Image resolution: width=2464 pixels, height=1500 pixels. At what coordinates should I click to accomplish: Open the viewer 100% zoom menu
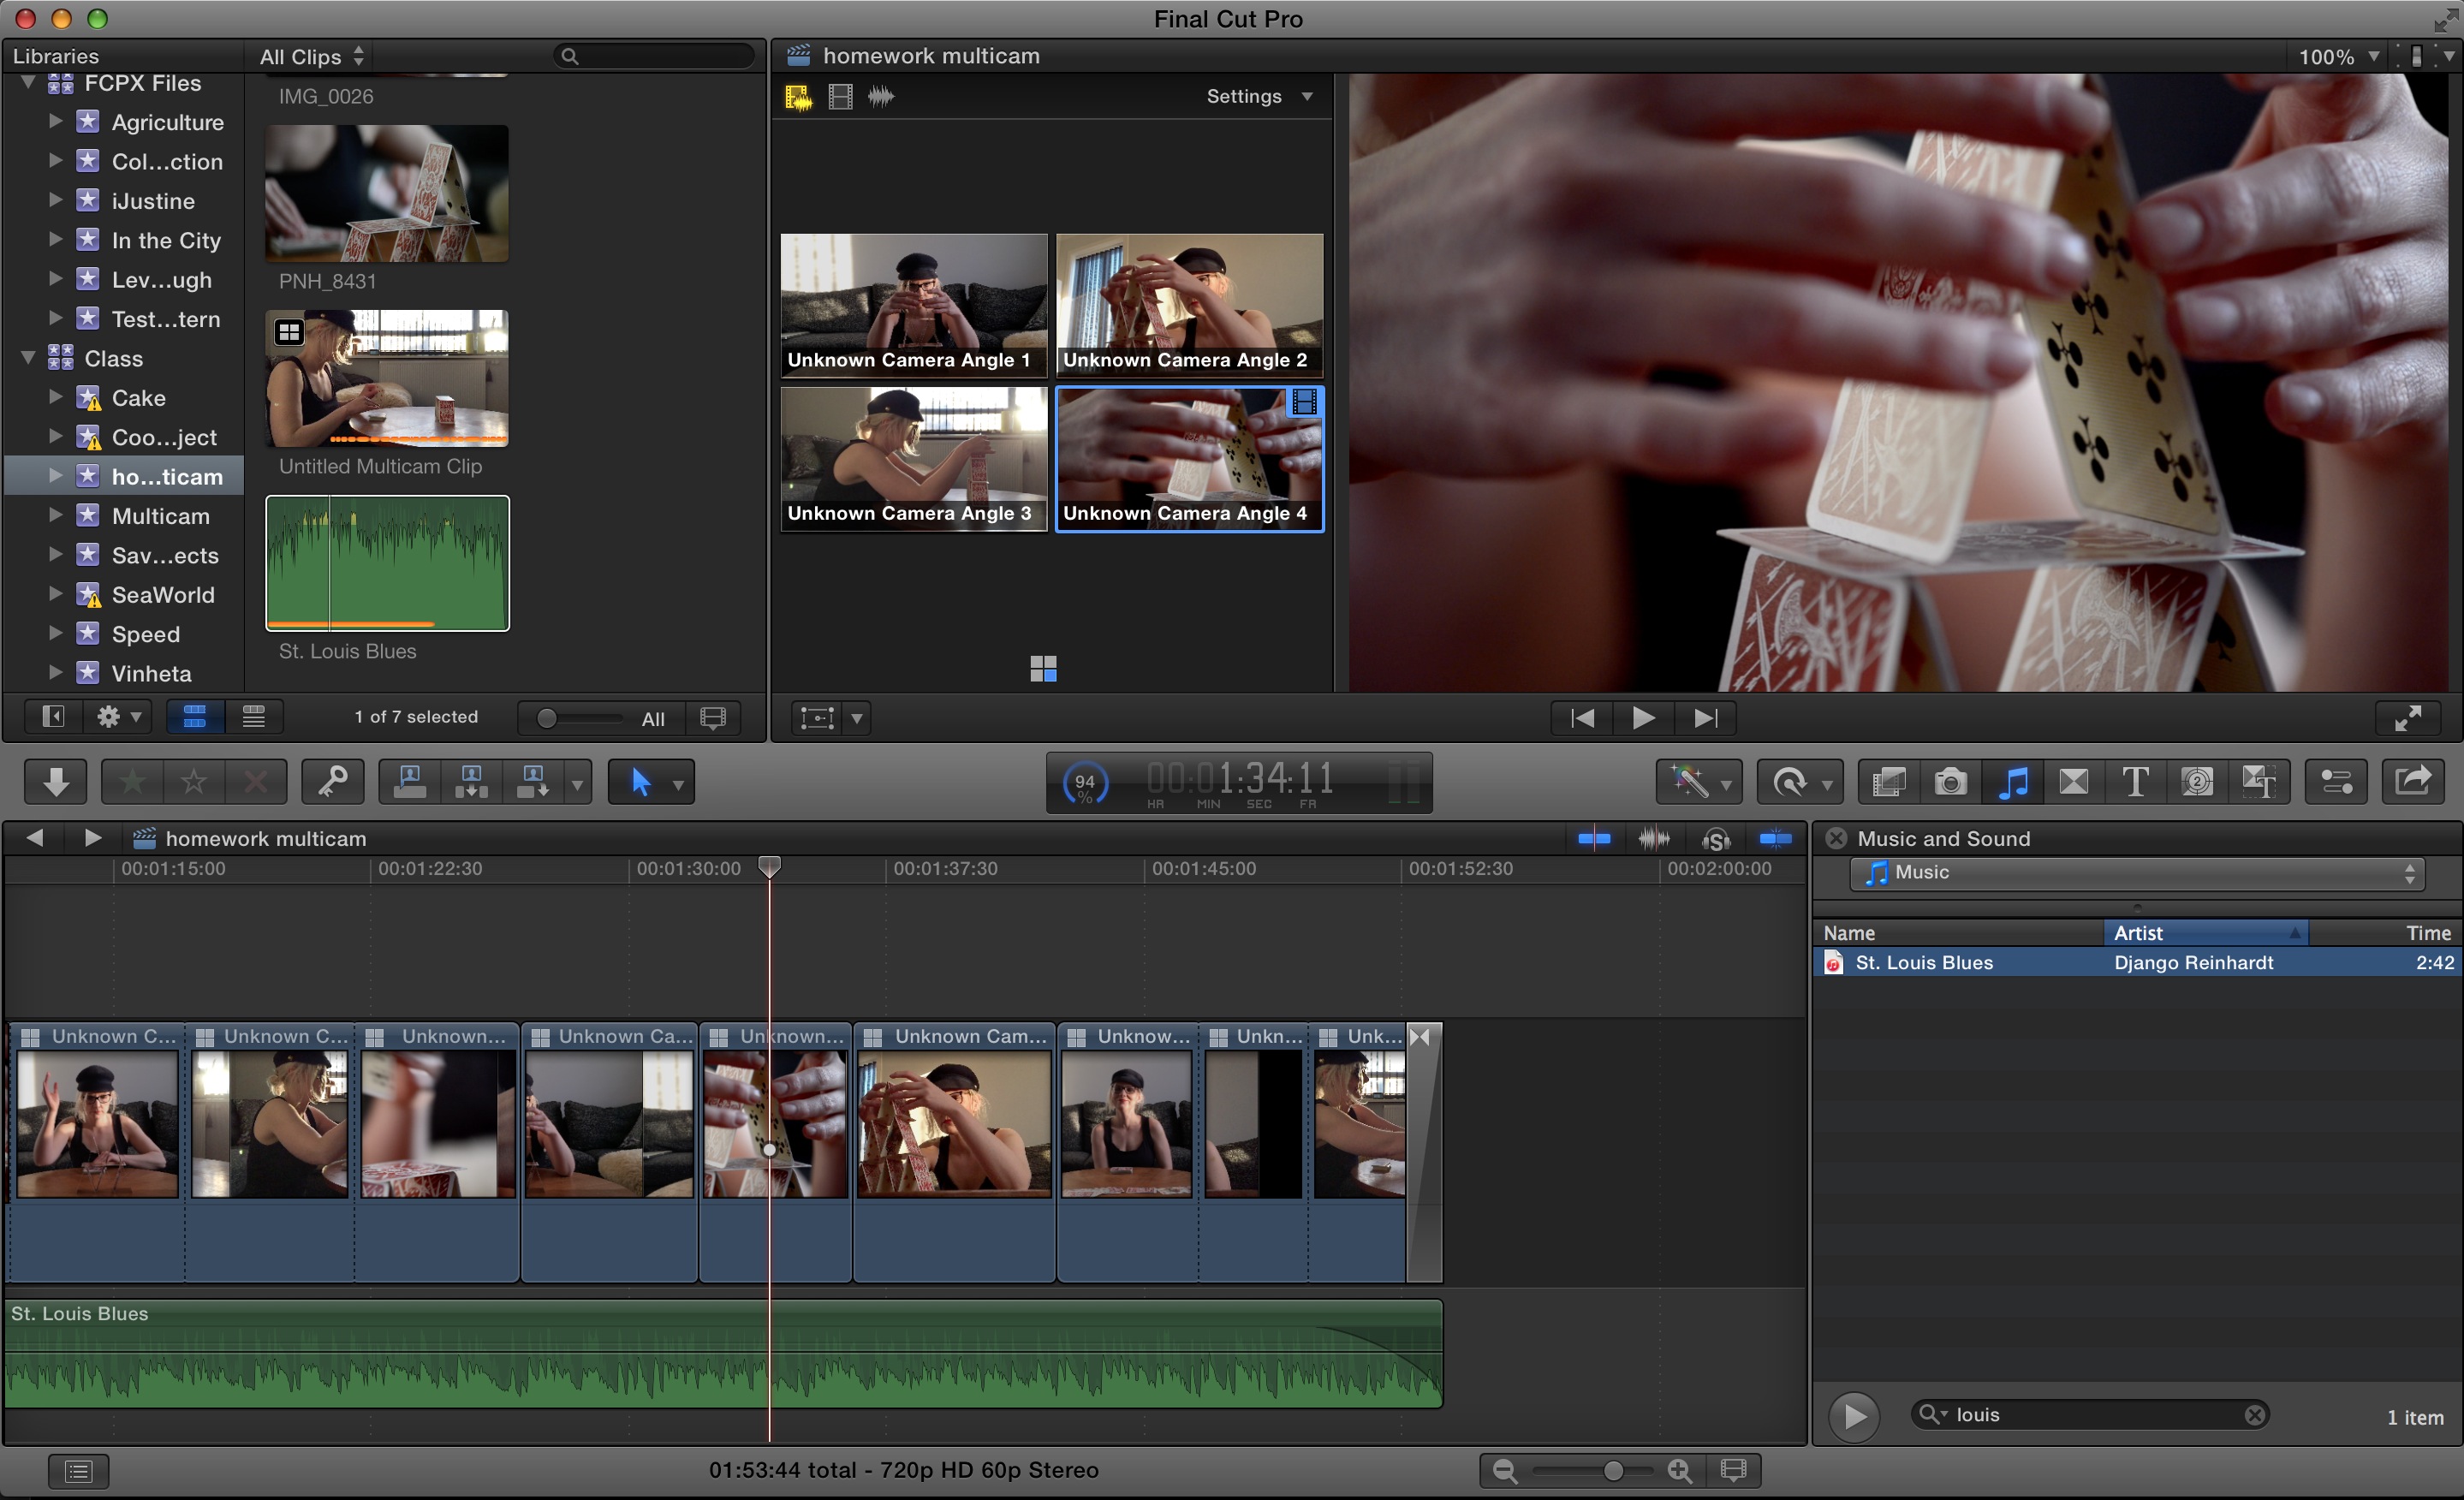click(2337, 57)
